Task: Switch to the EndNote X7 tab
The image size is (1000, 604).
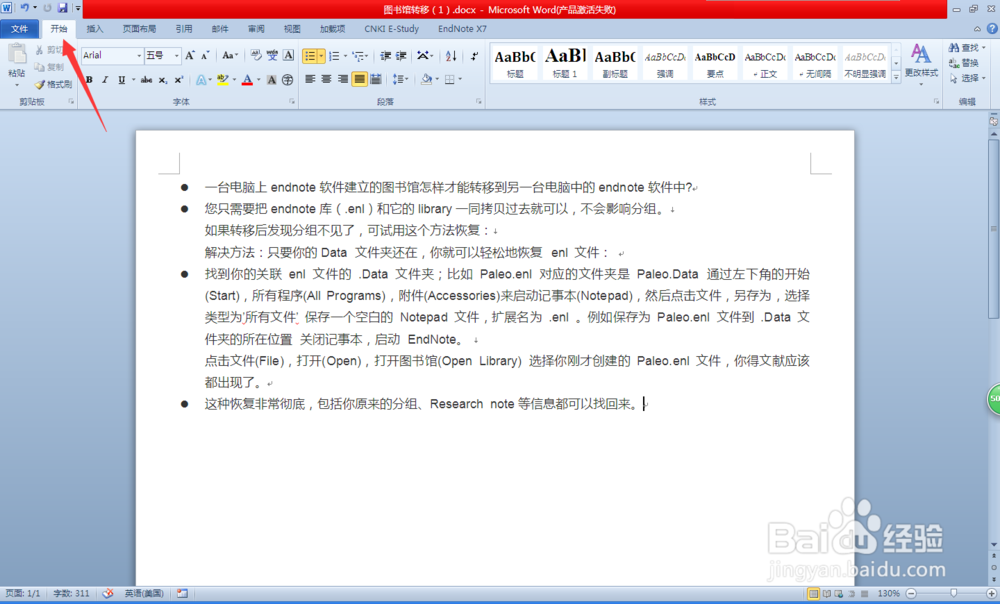Action: 462,29
